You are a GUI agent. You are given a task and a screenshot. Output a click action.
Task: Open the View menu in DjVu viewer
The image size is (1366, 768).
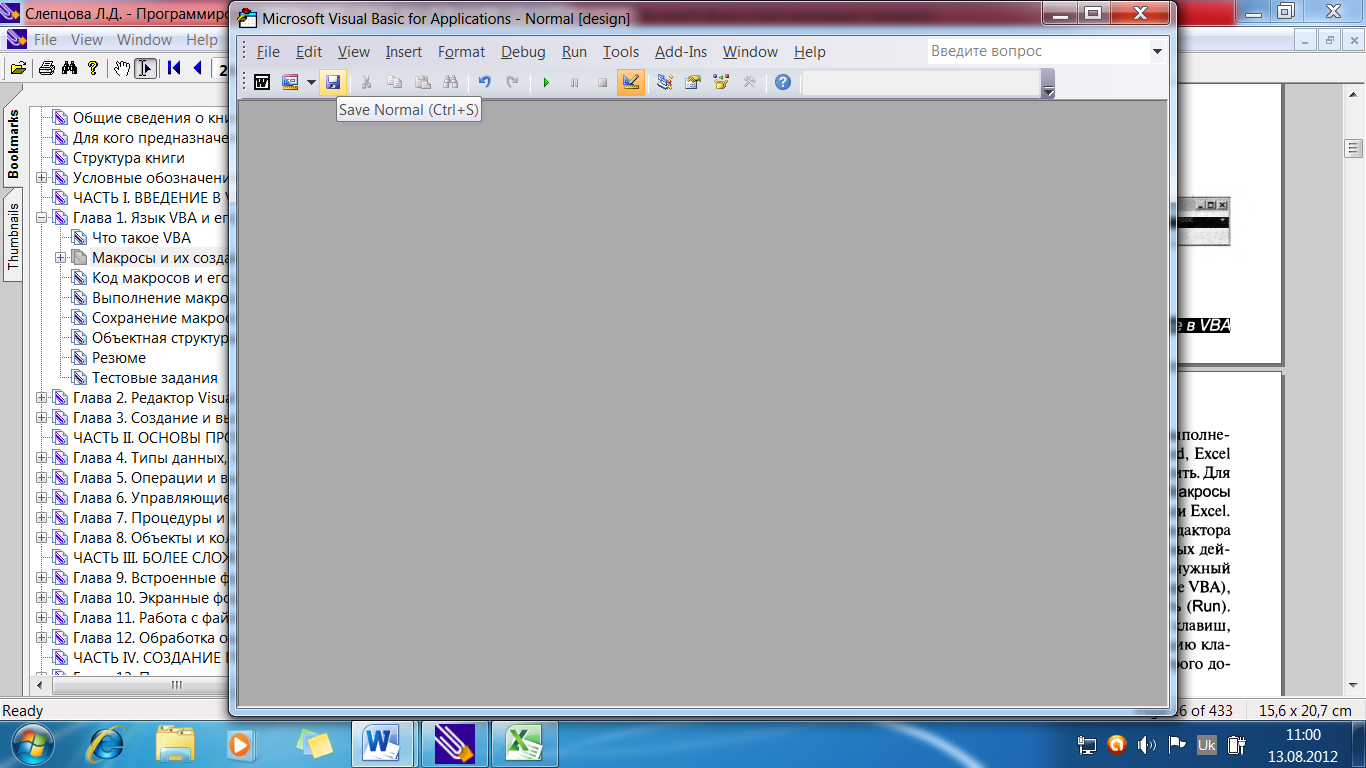[x=87, y=40]
